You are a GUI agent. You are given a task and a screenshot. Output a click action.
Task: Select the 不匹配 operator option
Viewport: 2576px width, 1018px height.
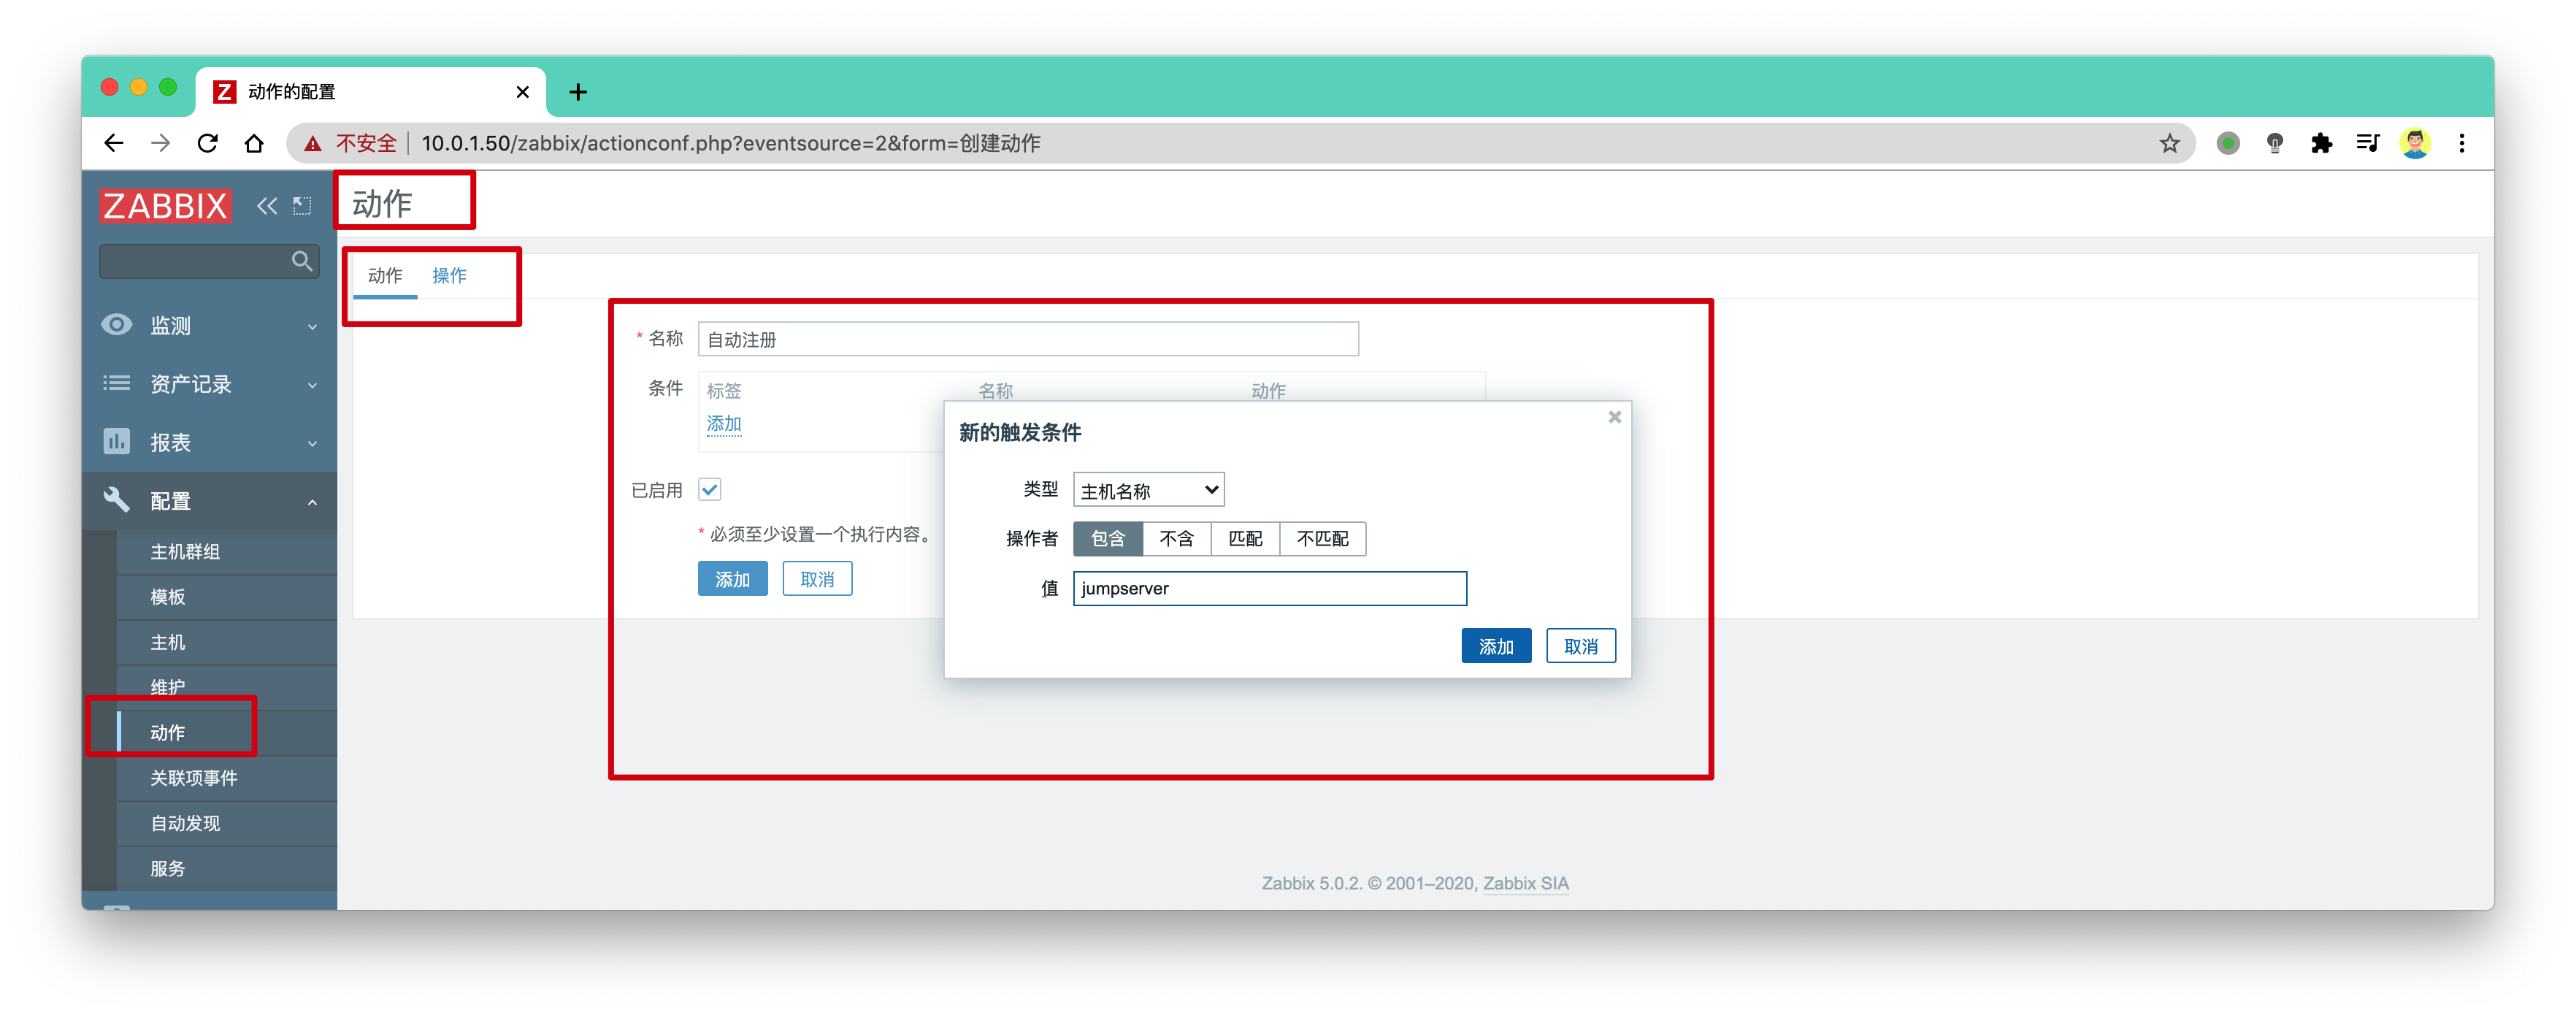[x=1323, y=539]
